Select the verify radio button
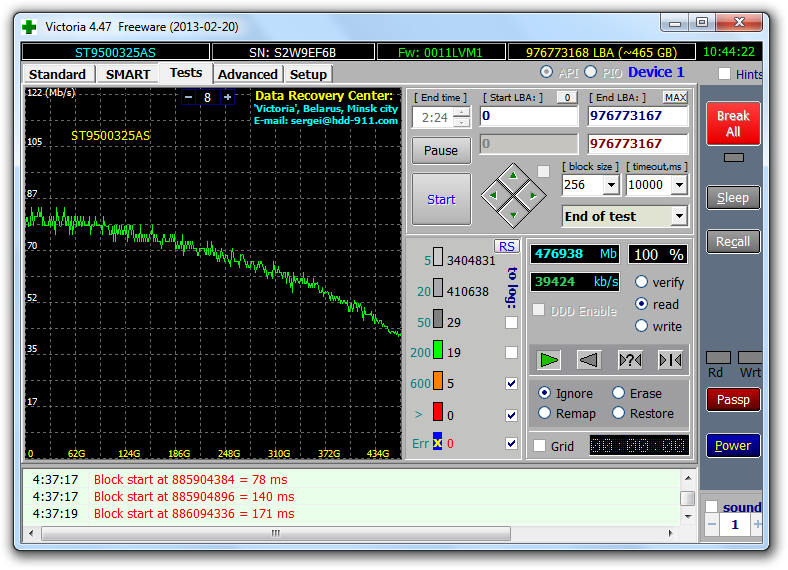Screen dimensions: 788x570 [x=641, y=282]
